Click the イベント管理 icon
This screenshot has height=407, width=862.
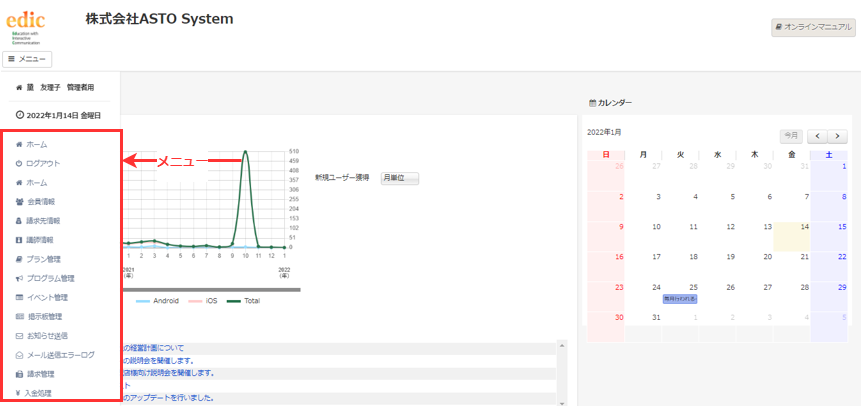[19, 298]
